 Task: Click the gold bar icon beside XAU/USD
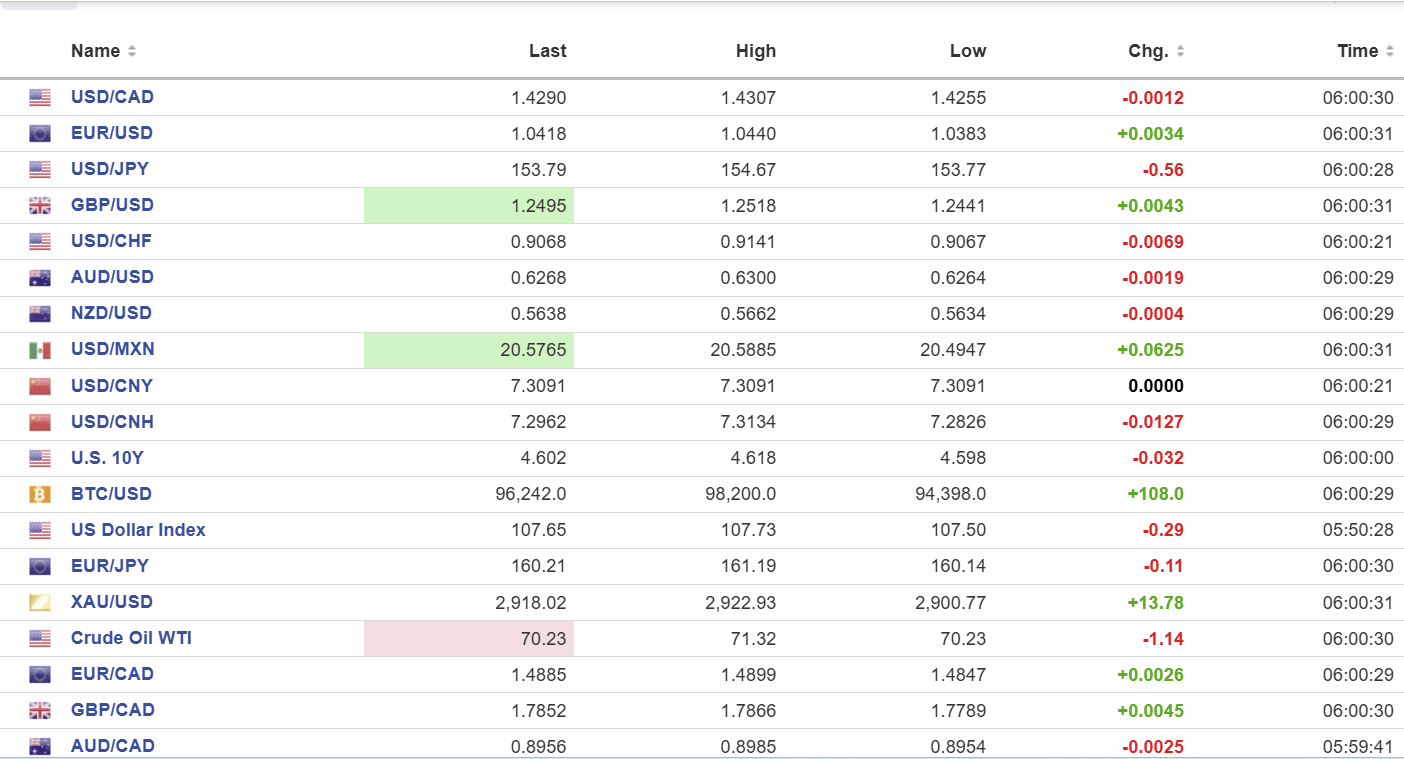40,602
